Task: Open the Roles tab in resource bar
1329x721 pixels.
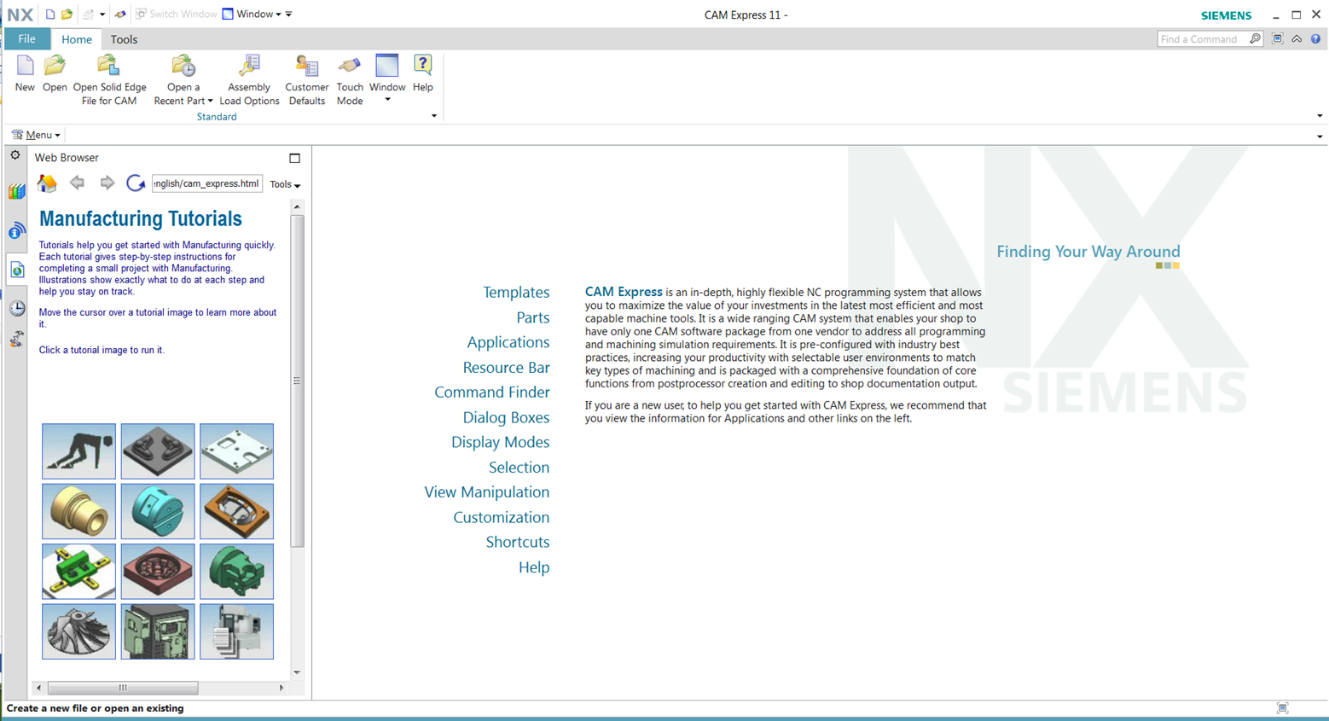Action: (17, 340)
